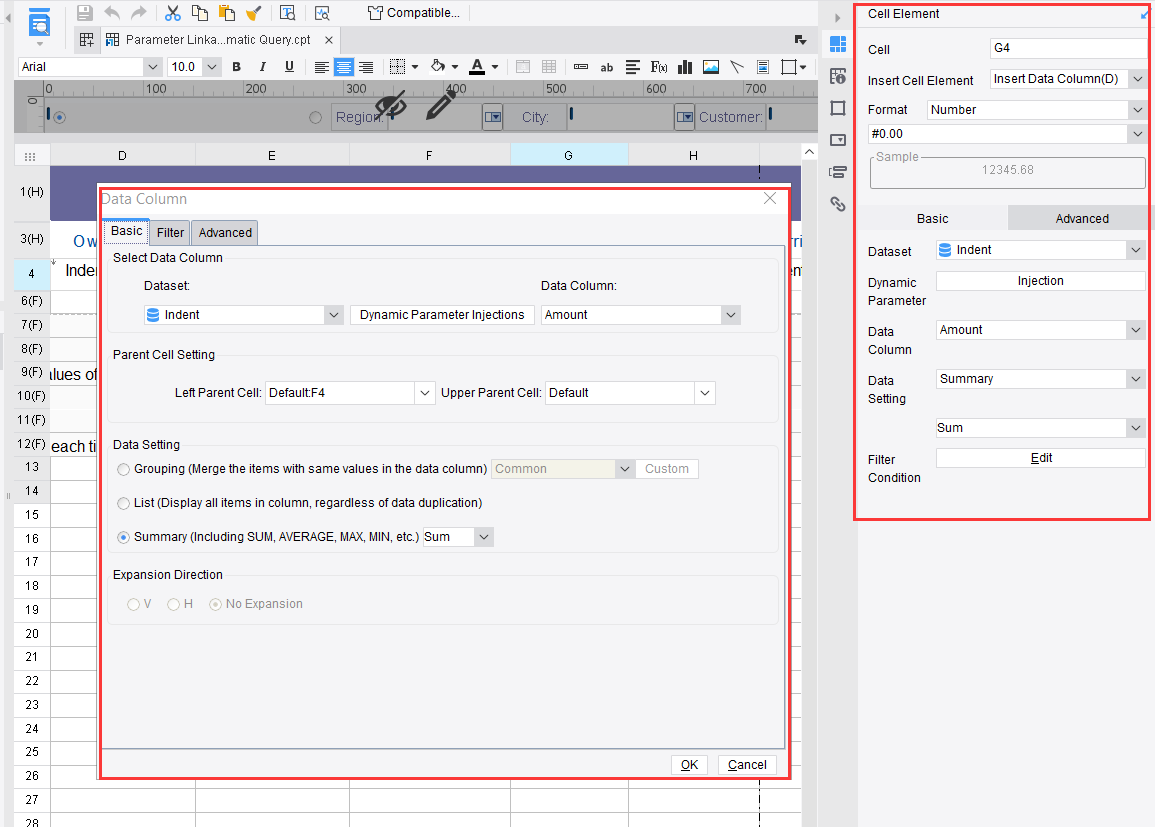Click the OK button in Data Column dialog

click(689, 764)
